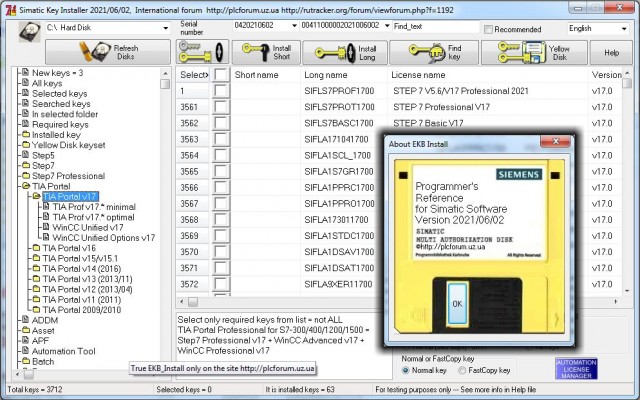Click the Batch folder icon

(26, 361)
